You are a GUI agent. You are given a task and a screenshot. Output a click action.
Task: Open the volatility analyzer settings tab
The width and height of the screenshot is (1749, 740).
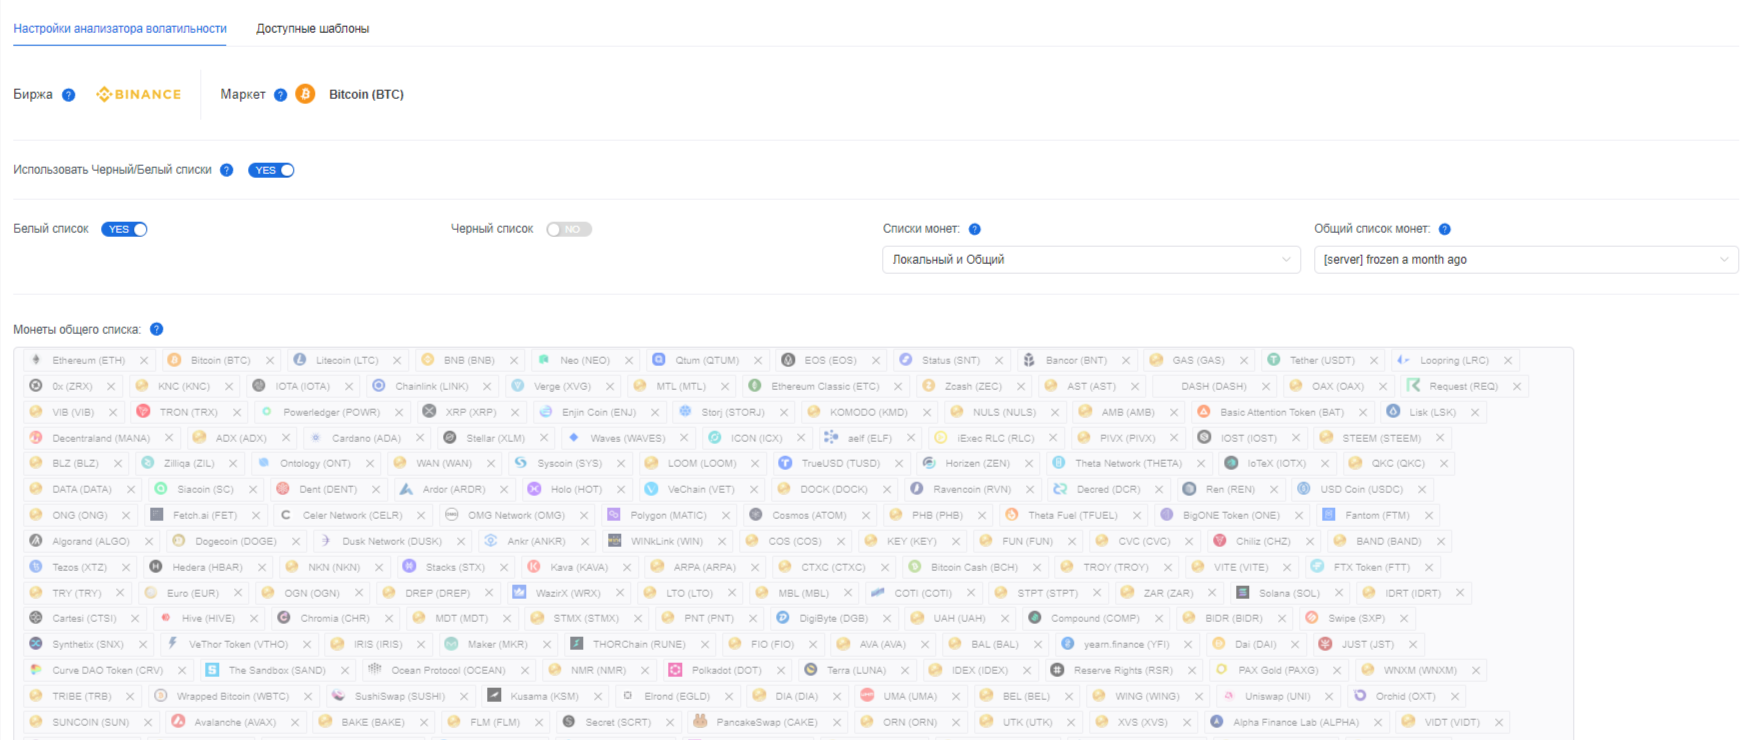[120, 28]
